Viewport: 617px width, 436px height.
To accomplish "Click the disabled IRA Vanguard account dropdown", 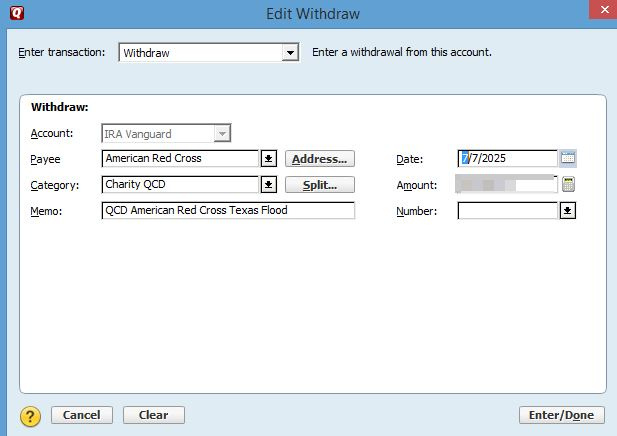I will [x=166, y=134].
